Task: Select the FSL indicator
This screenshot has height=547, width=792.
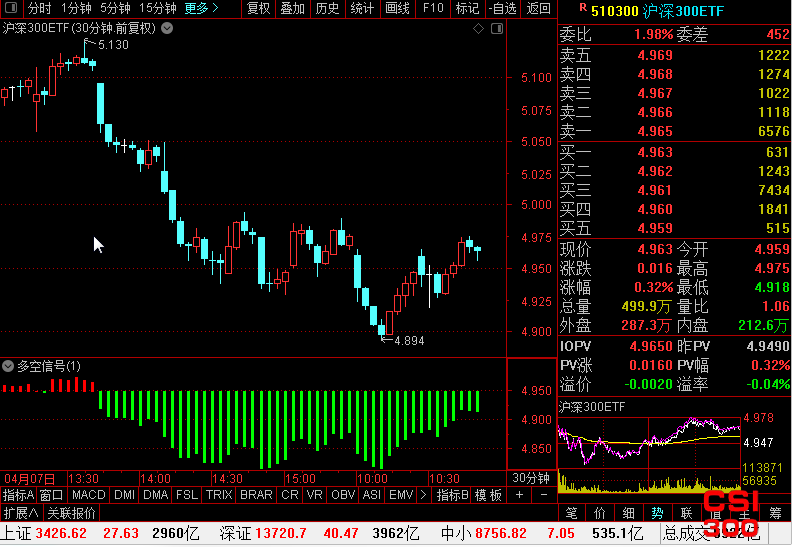Action: [187, 495]
